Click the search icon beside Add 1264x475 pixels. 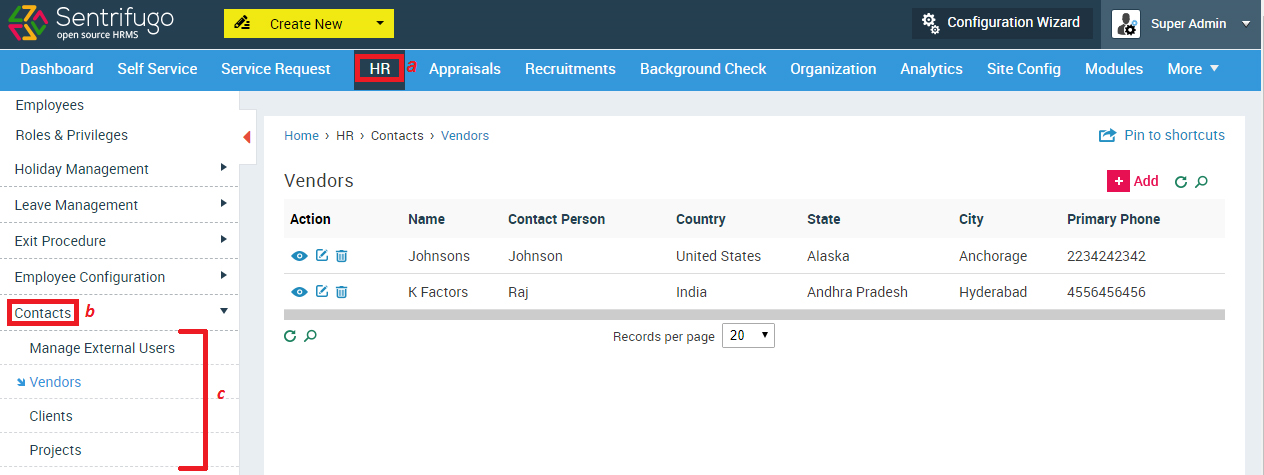point(1202,182)
